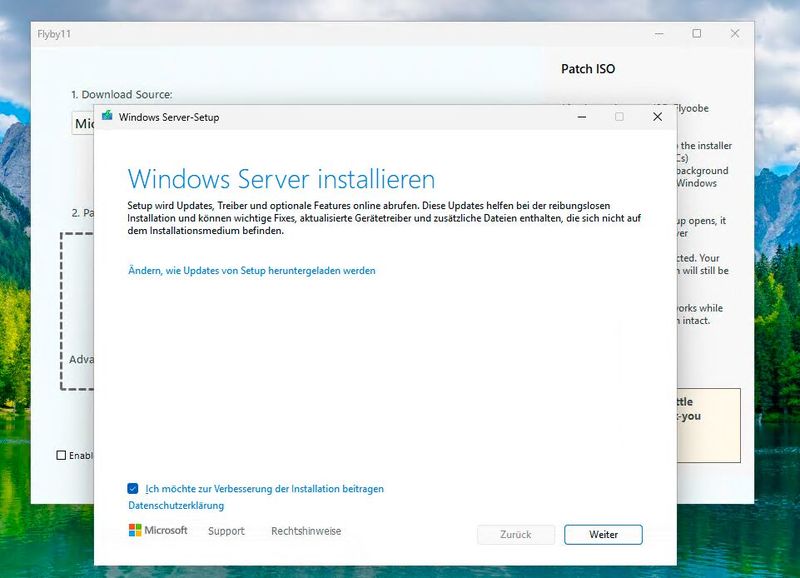
Task: Click the 1. Download Source label in Flyby11
Action: click(121, 94)
